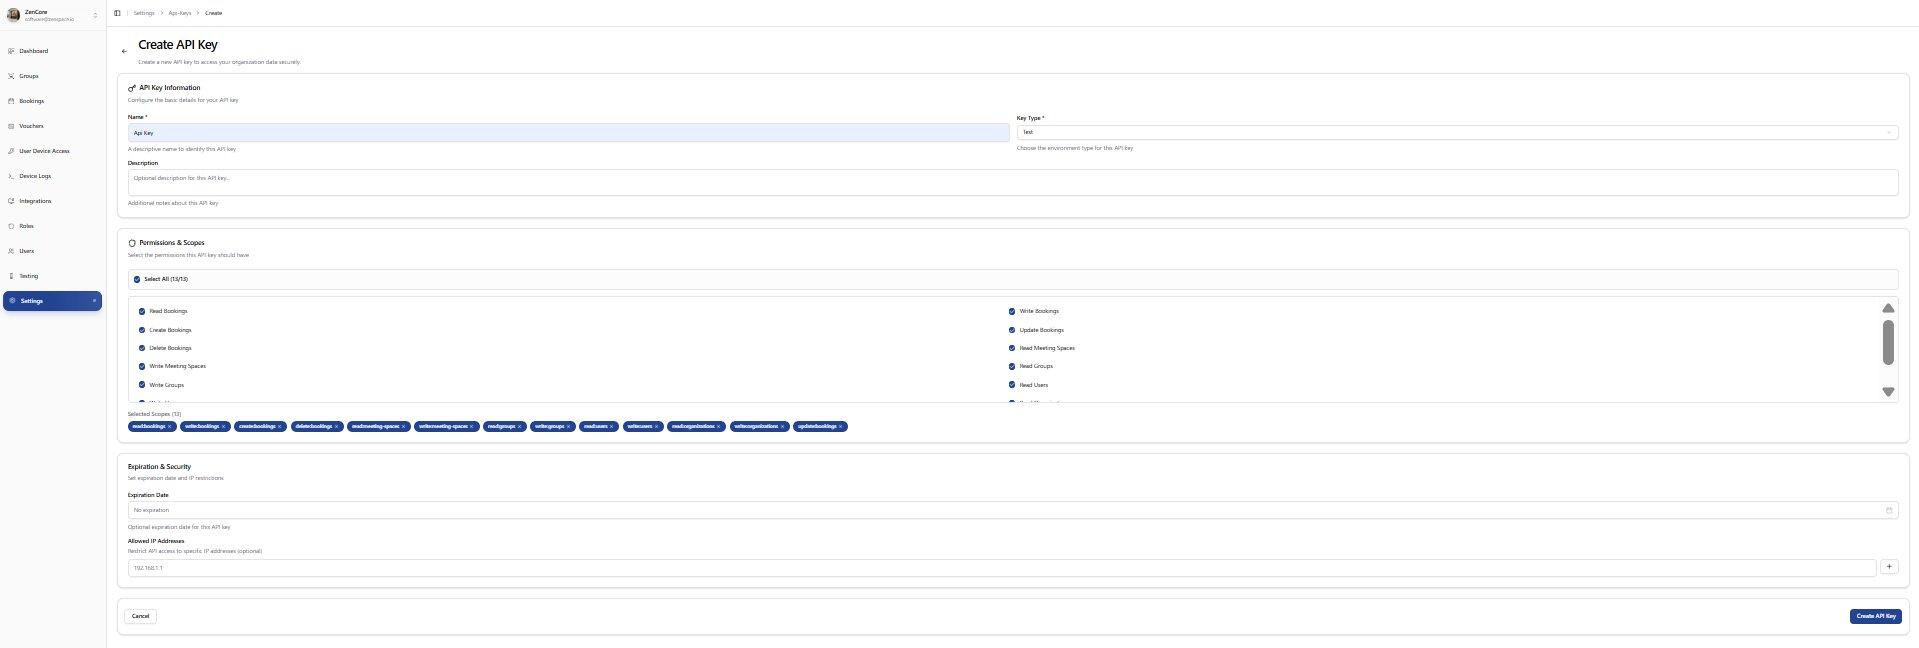Remove the write:bookings scope tag

click(x=224, y=427)
